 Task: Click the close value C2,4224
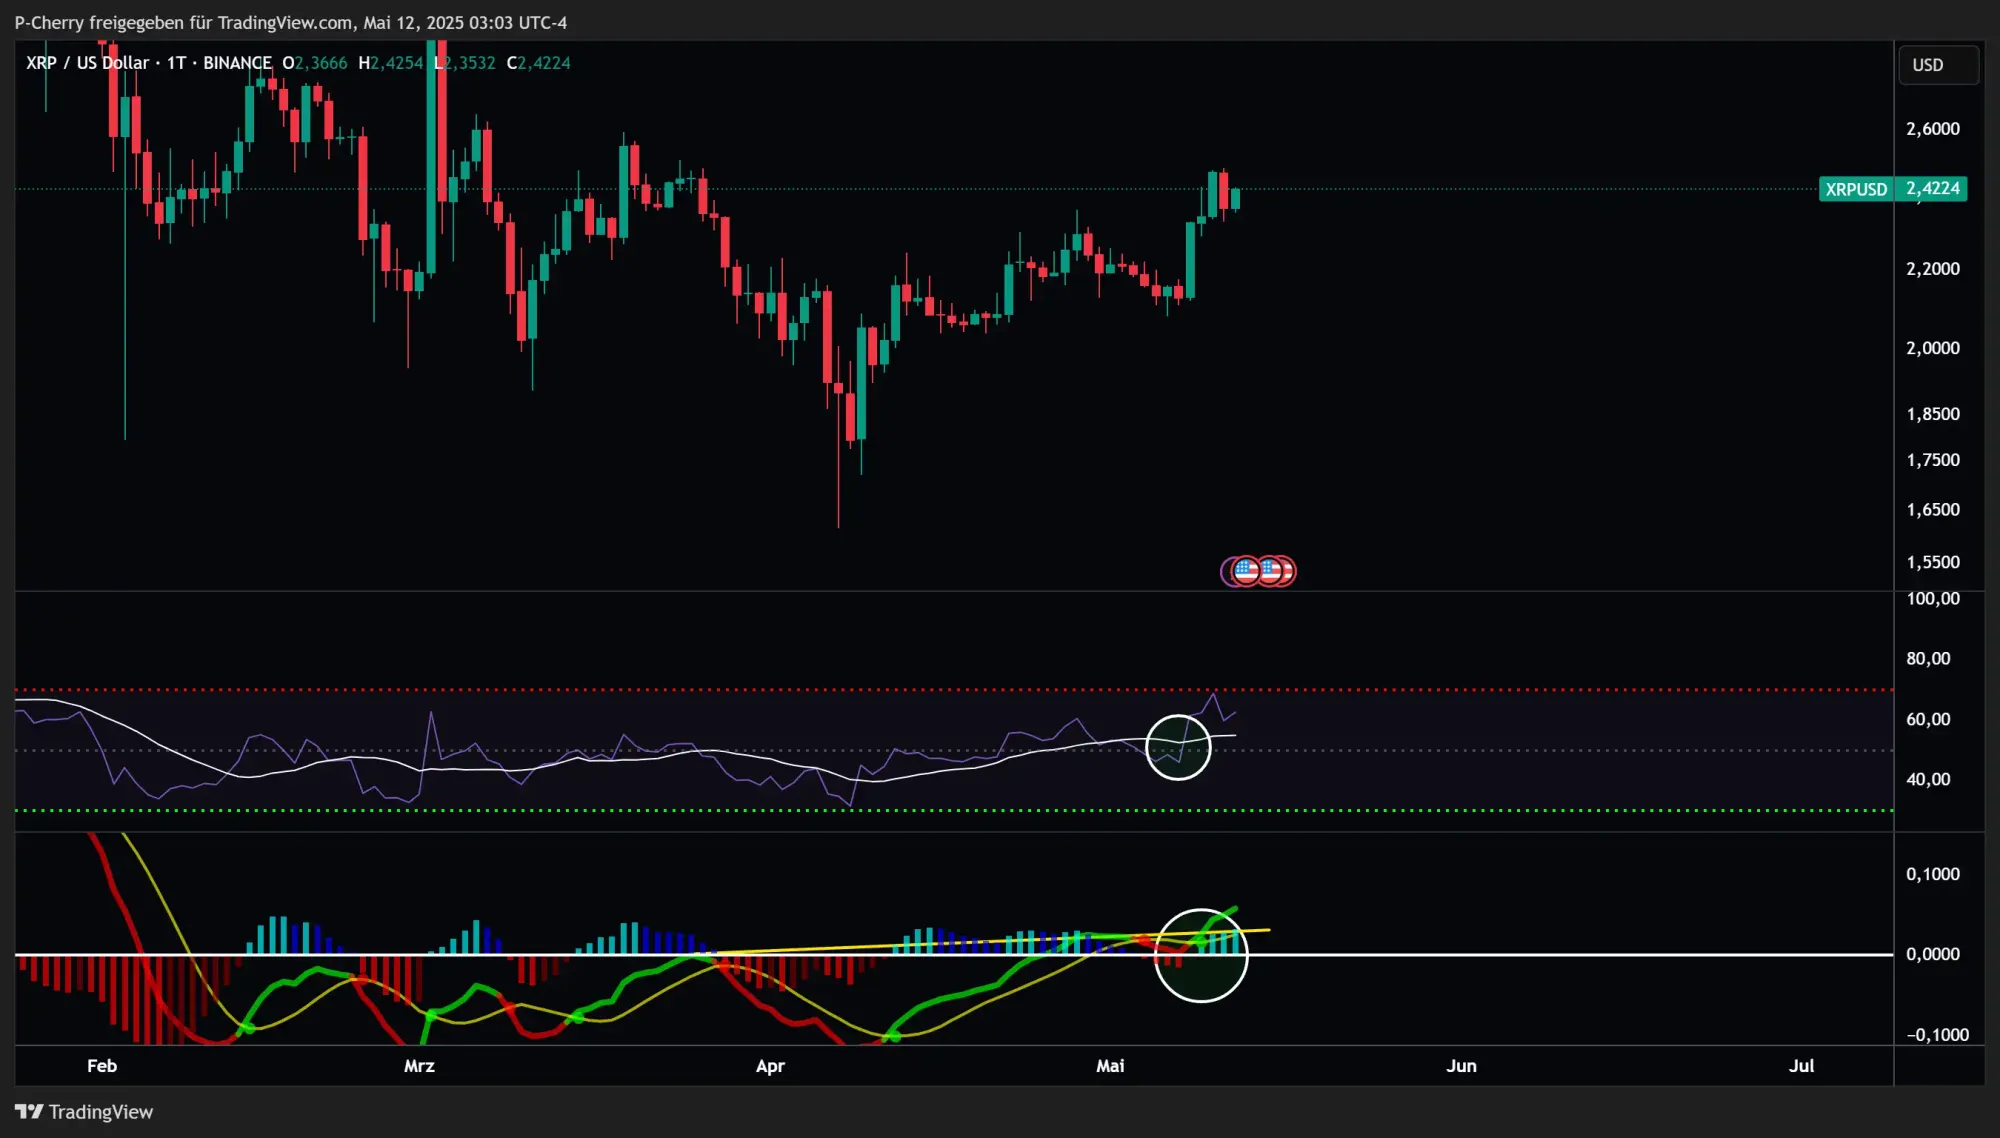[538, 63]
